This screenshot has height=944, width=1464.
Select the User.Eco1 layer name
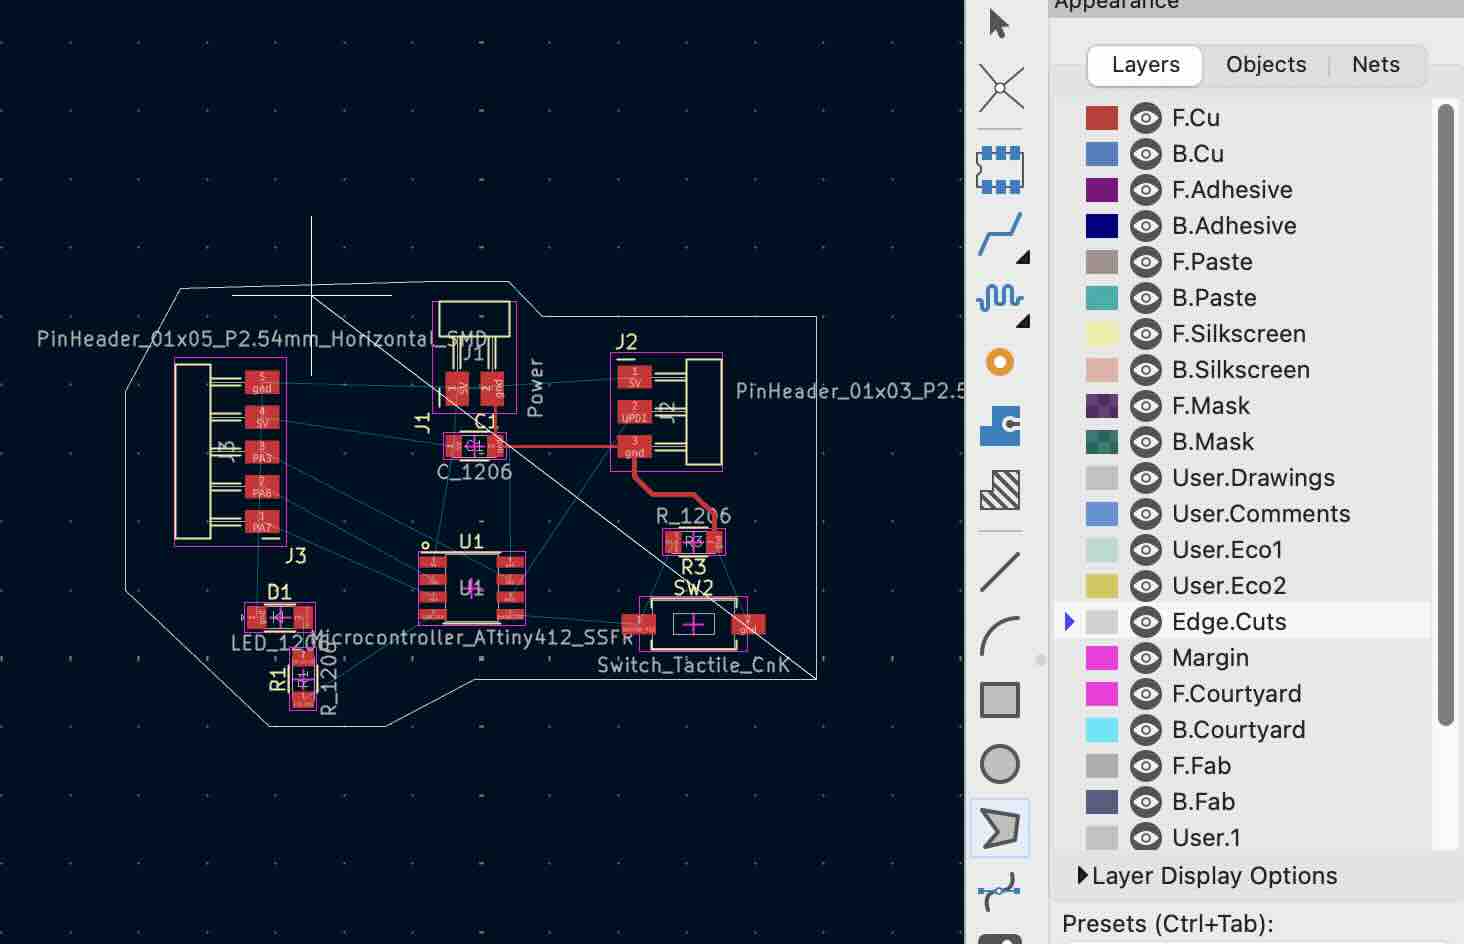(1227, 550)
